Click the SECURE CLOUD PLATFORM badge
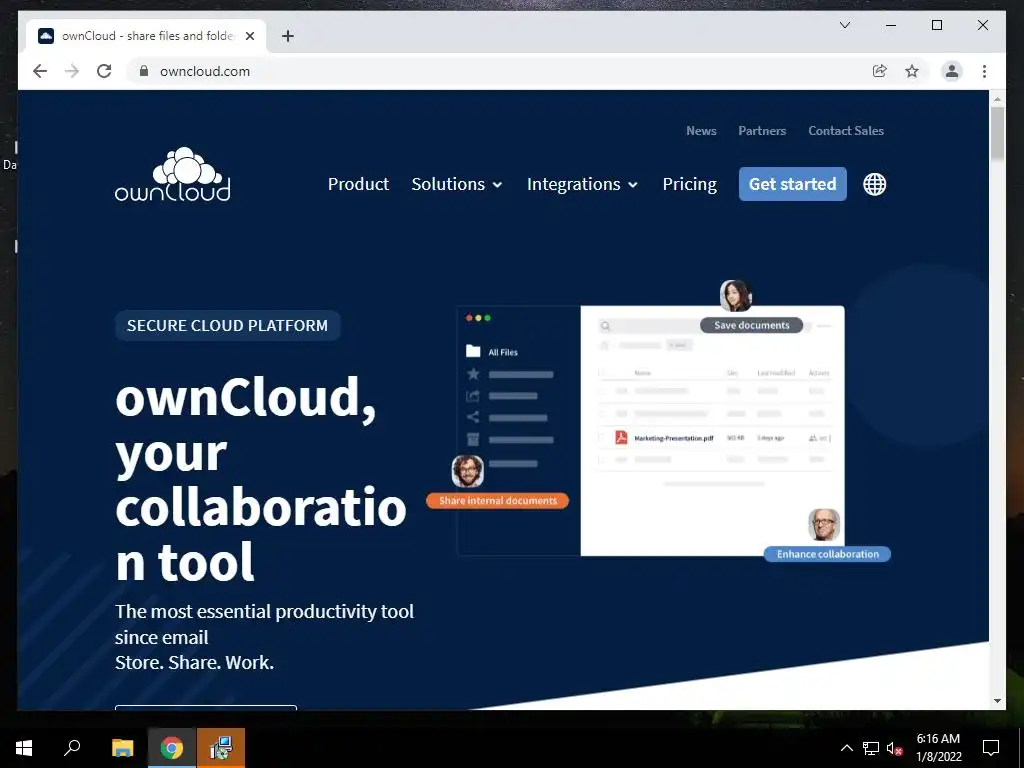Screen dimensions: 1024x768 227,325
